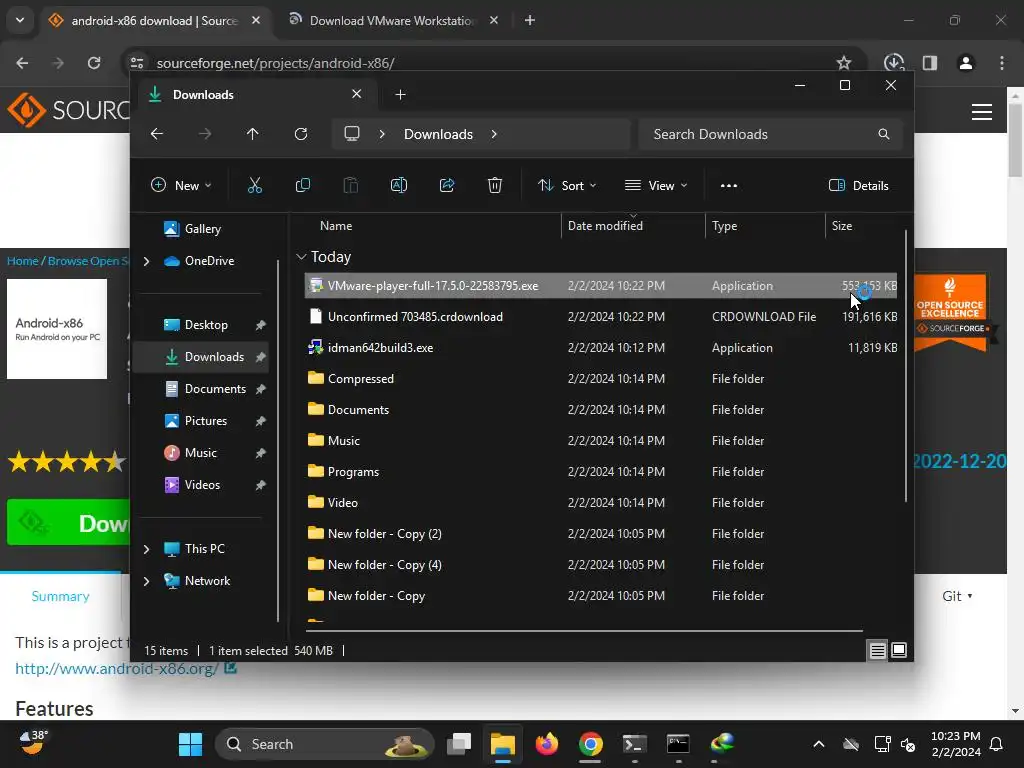Open Chrome from the taskbar
The image size is (1024, 768).
590,744
